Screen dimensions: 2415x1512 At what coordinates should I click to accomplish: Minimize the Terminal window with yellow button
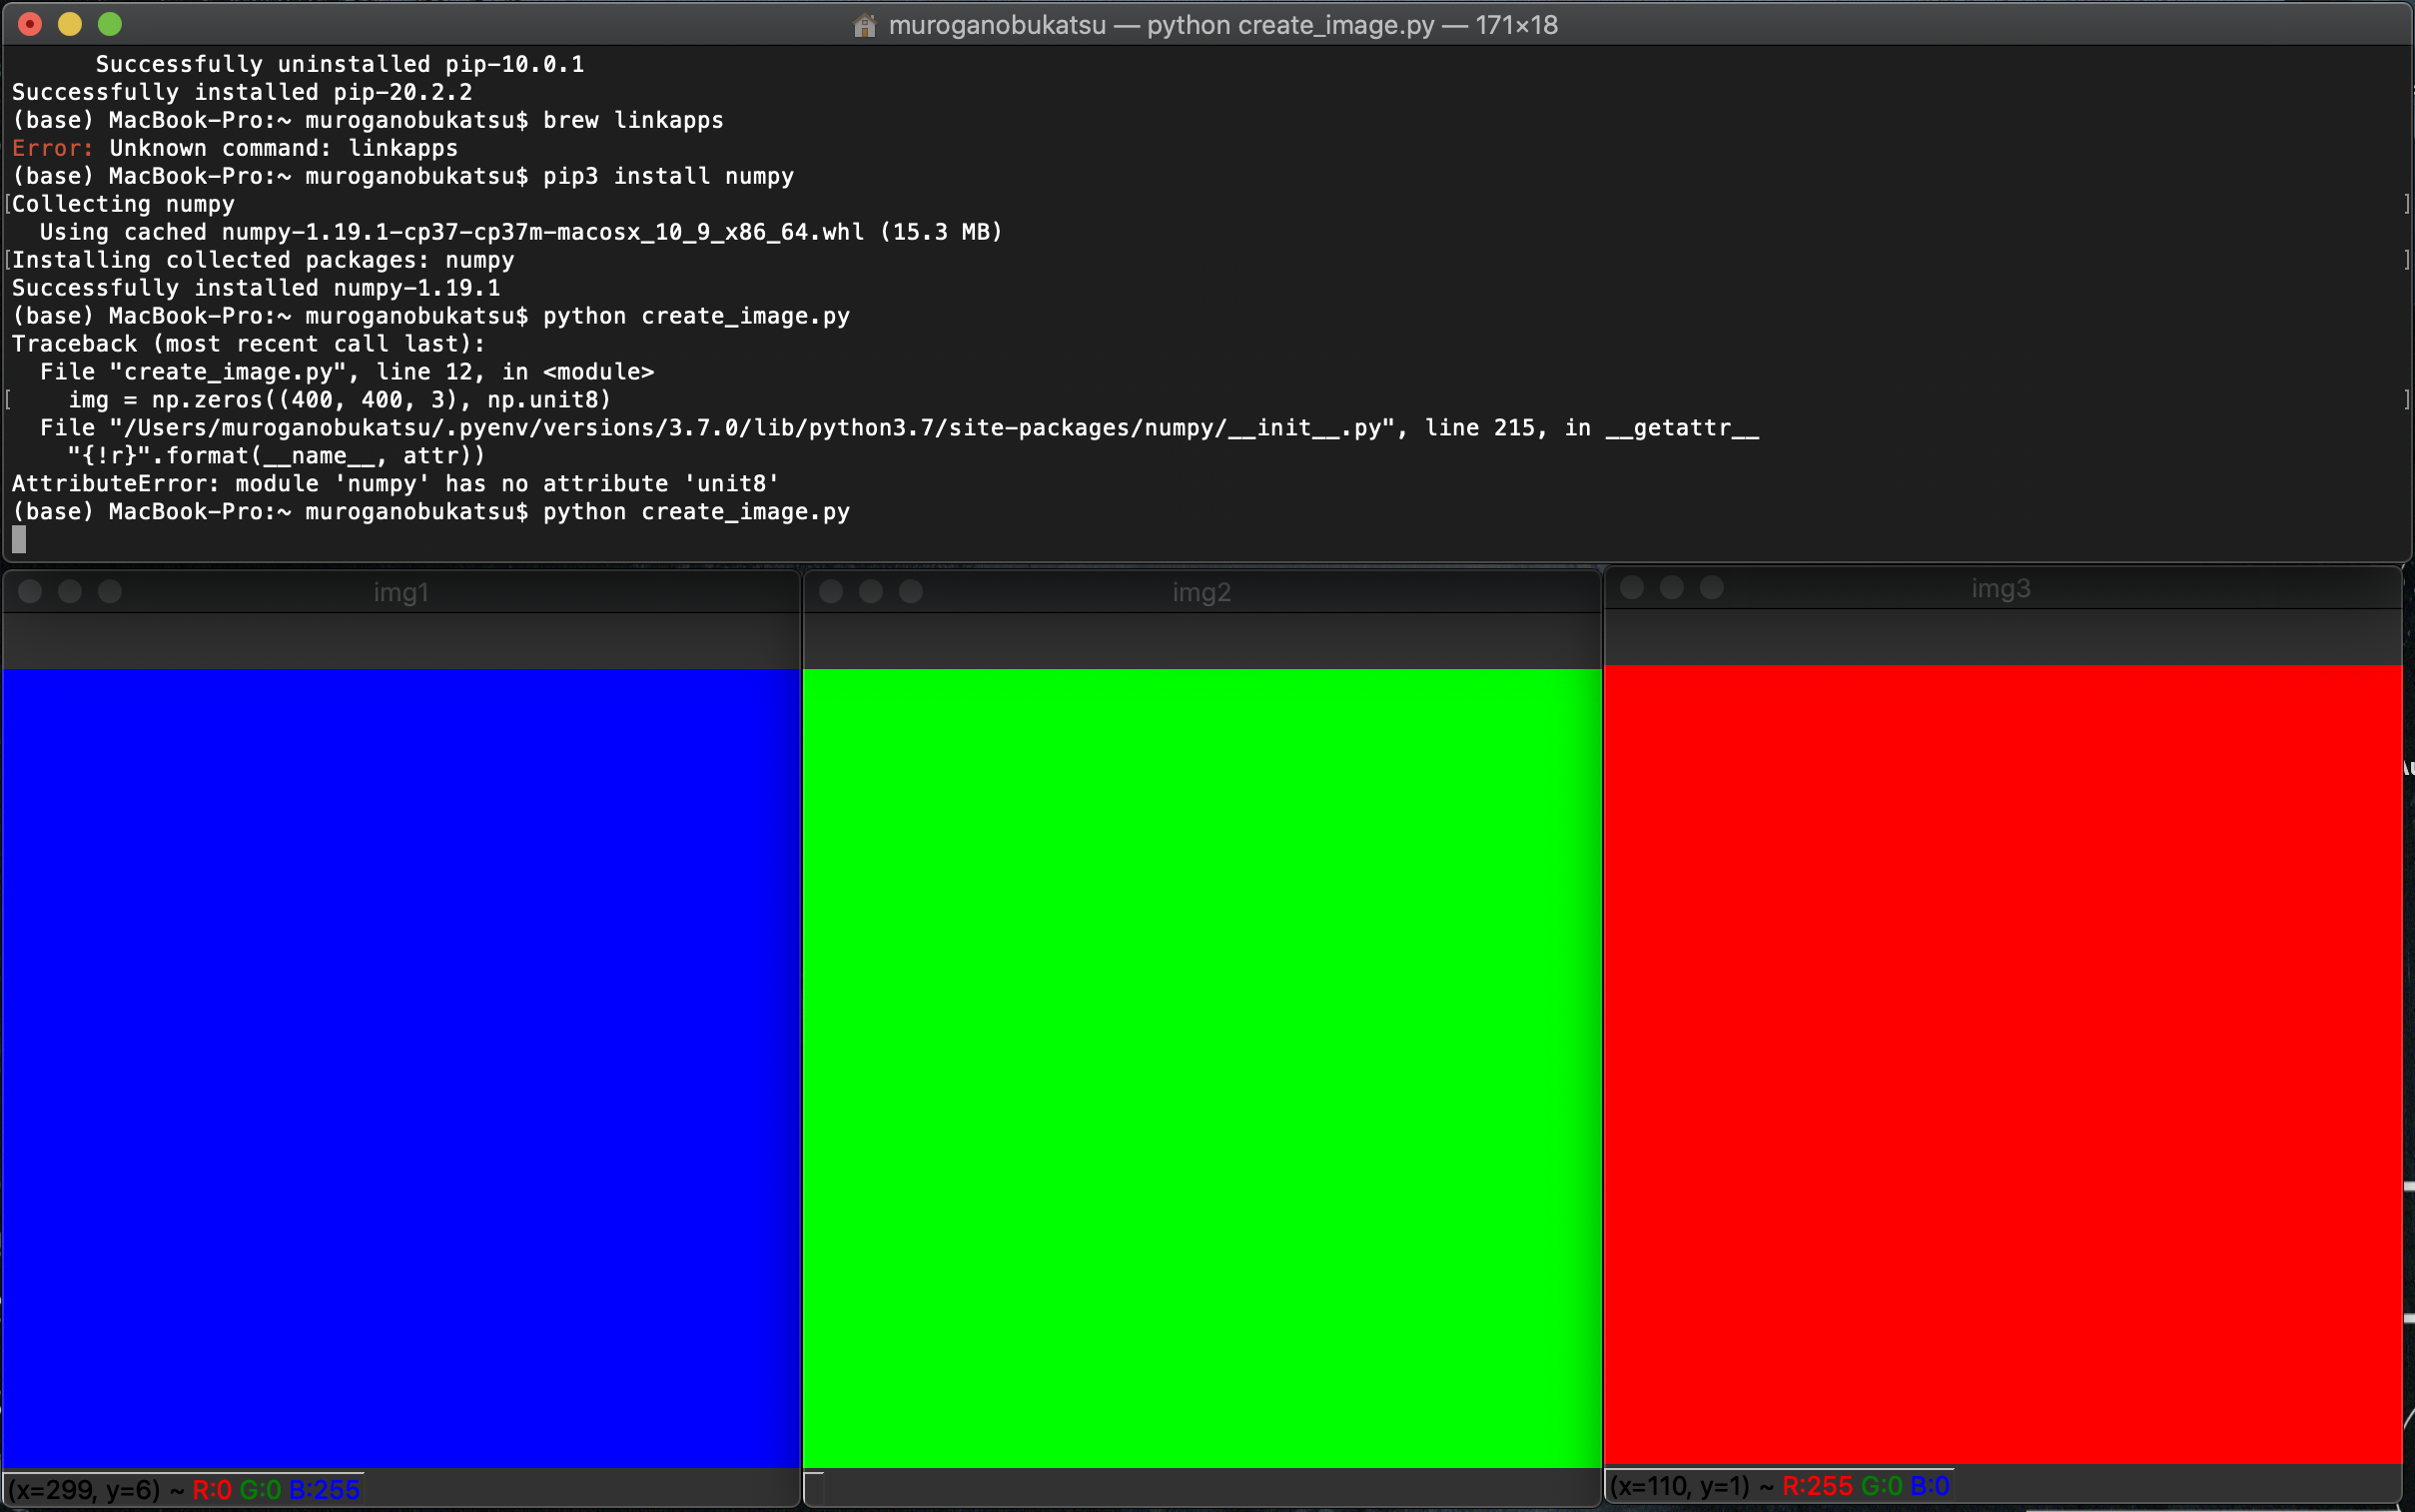click(70, 24)
